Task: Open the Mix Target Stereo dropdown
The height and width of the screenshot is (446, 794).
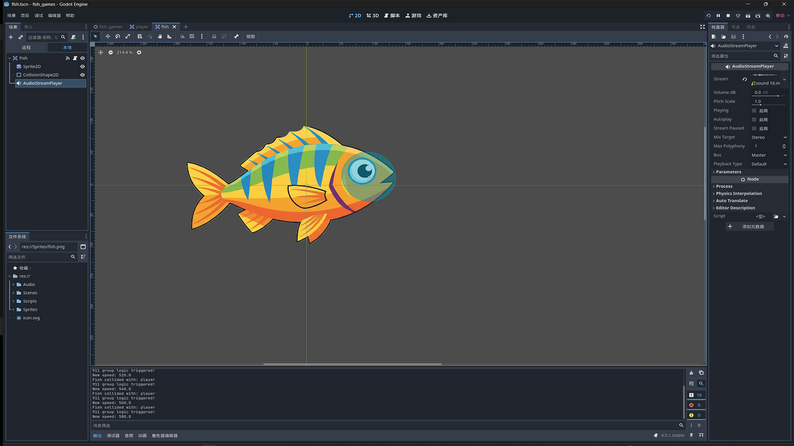Action: (x=769, y=137)
